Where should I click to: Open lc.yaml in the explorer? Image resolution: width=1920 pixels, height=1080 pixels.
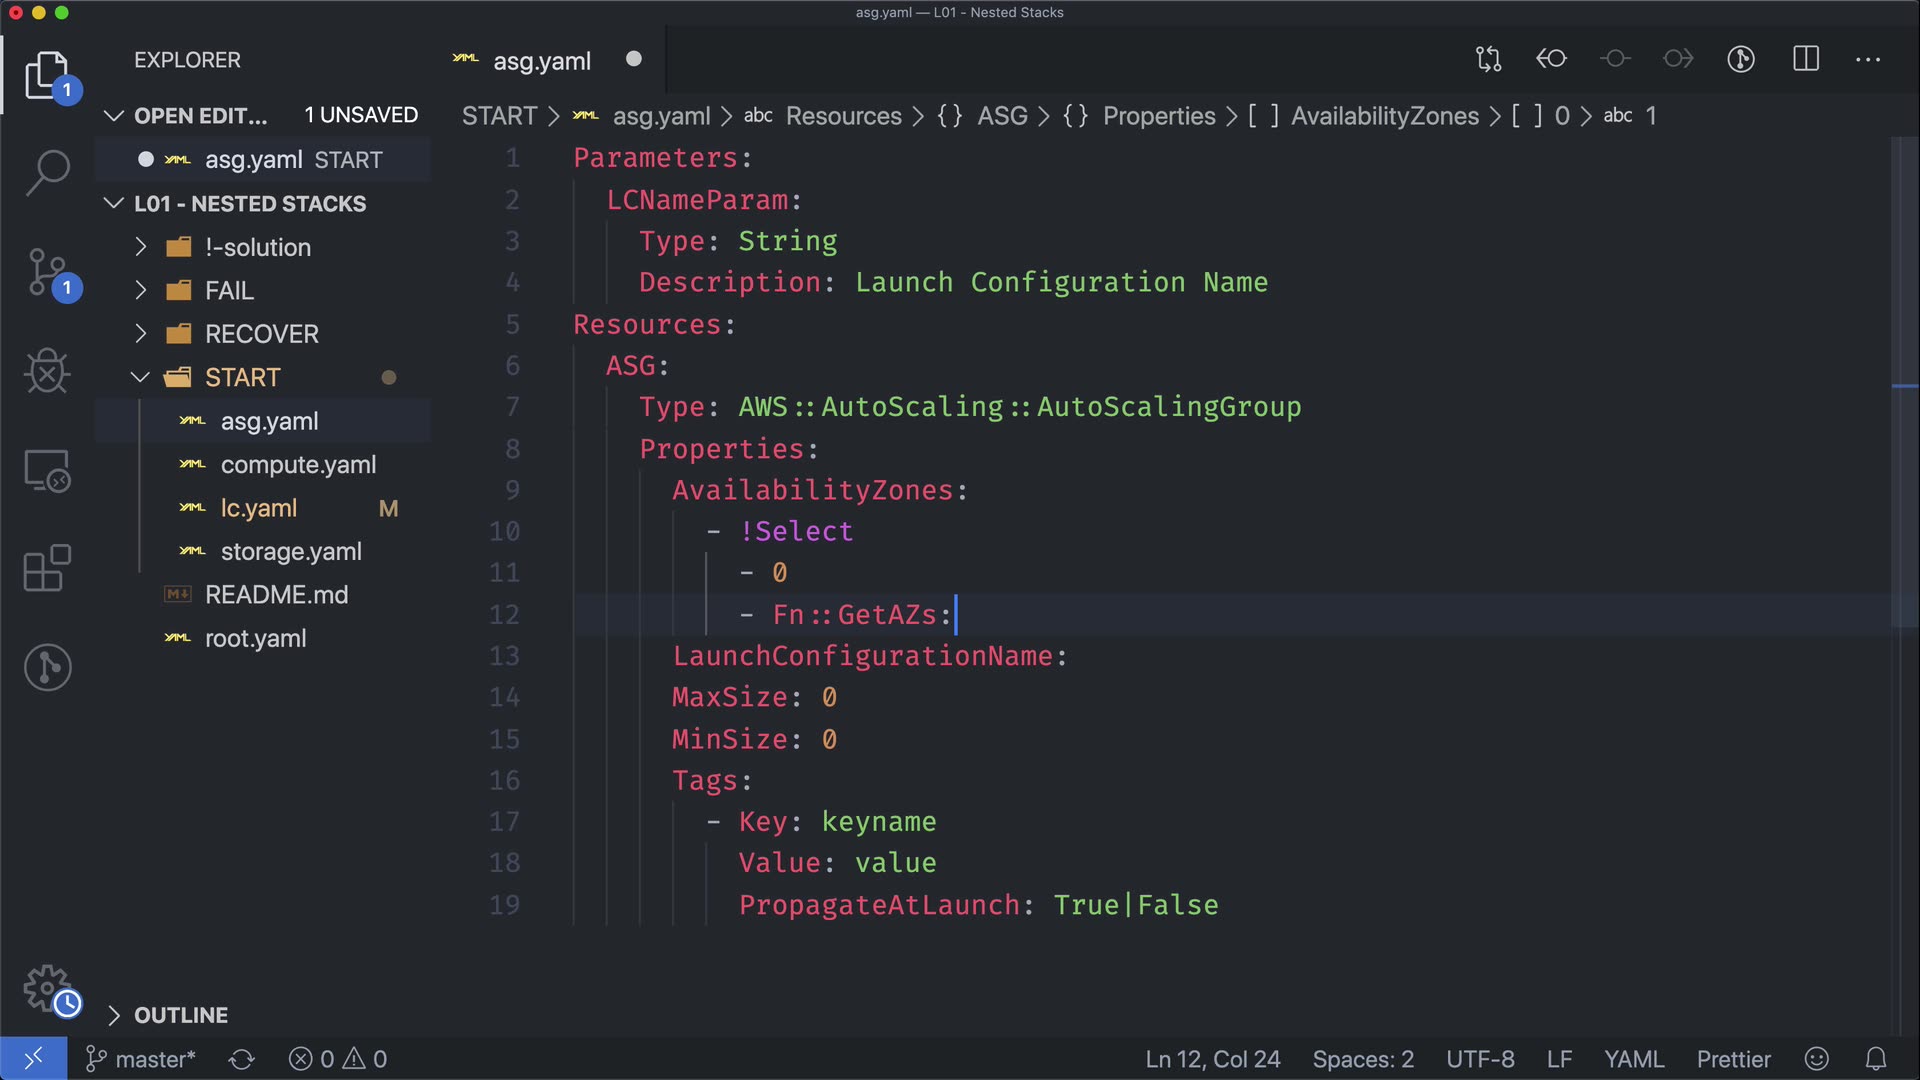click(x=259, y=508)
